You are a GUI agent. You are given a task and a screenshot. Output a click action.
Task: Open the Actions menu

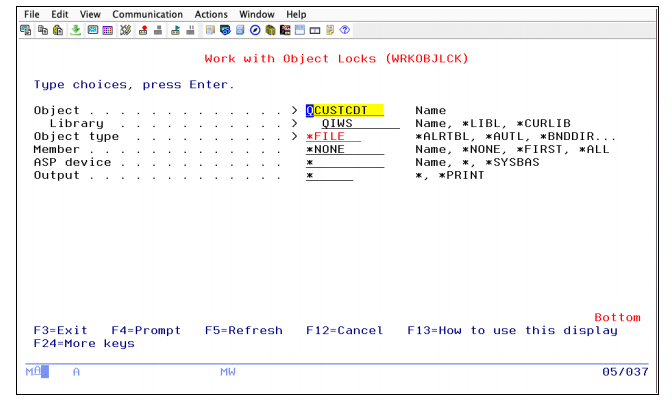click(x=211, y=15)
